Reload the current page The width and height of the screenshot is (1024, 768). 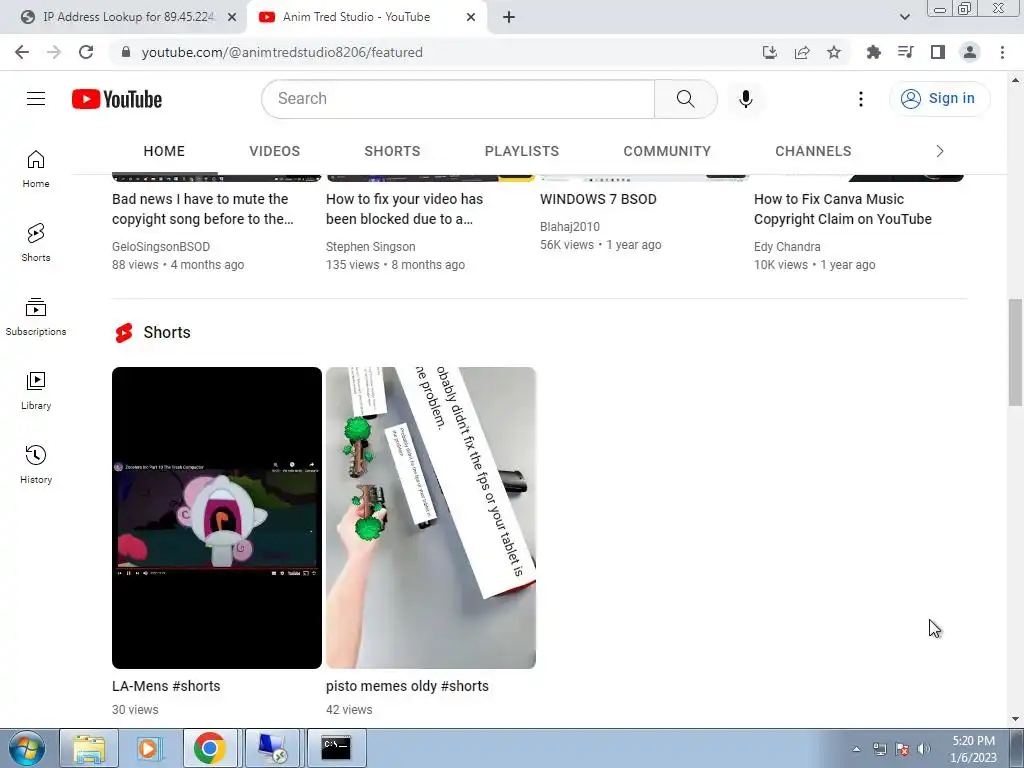pos(86,52)
